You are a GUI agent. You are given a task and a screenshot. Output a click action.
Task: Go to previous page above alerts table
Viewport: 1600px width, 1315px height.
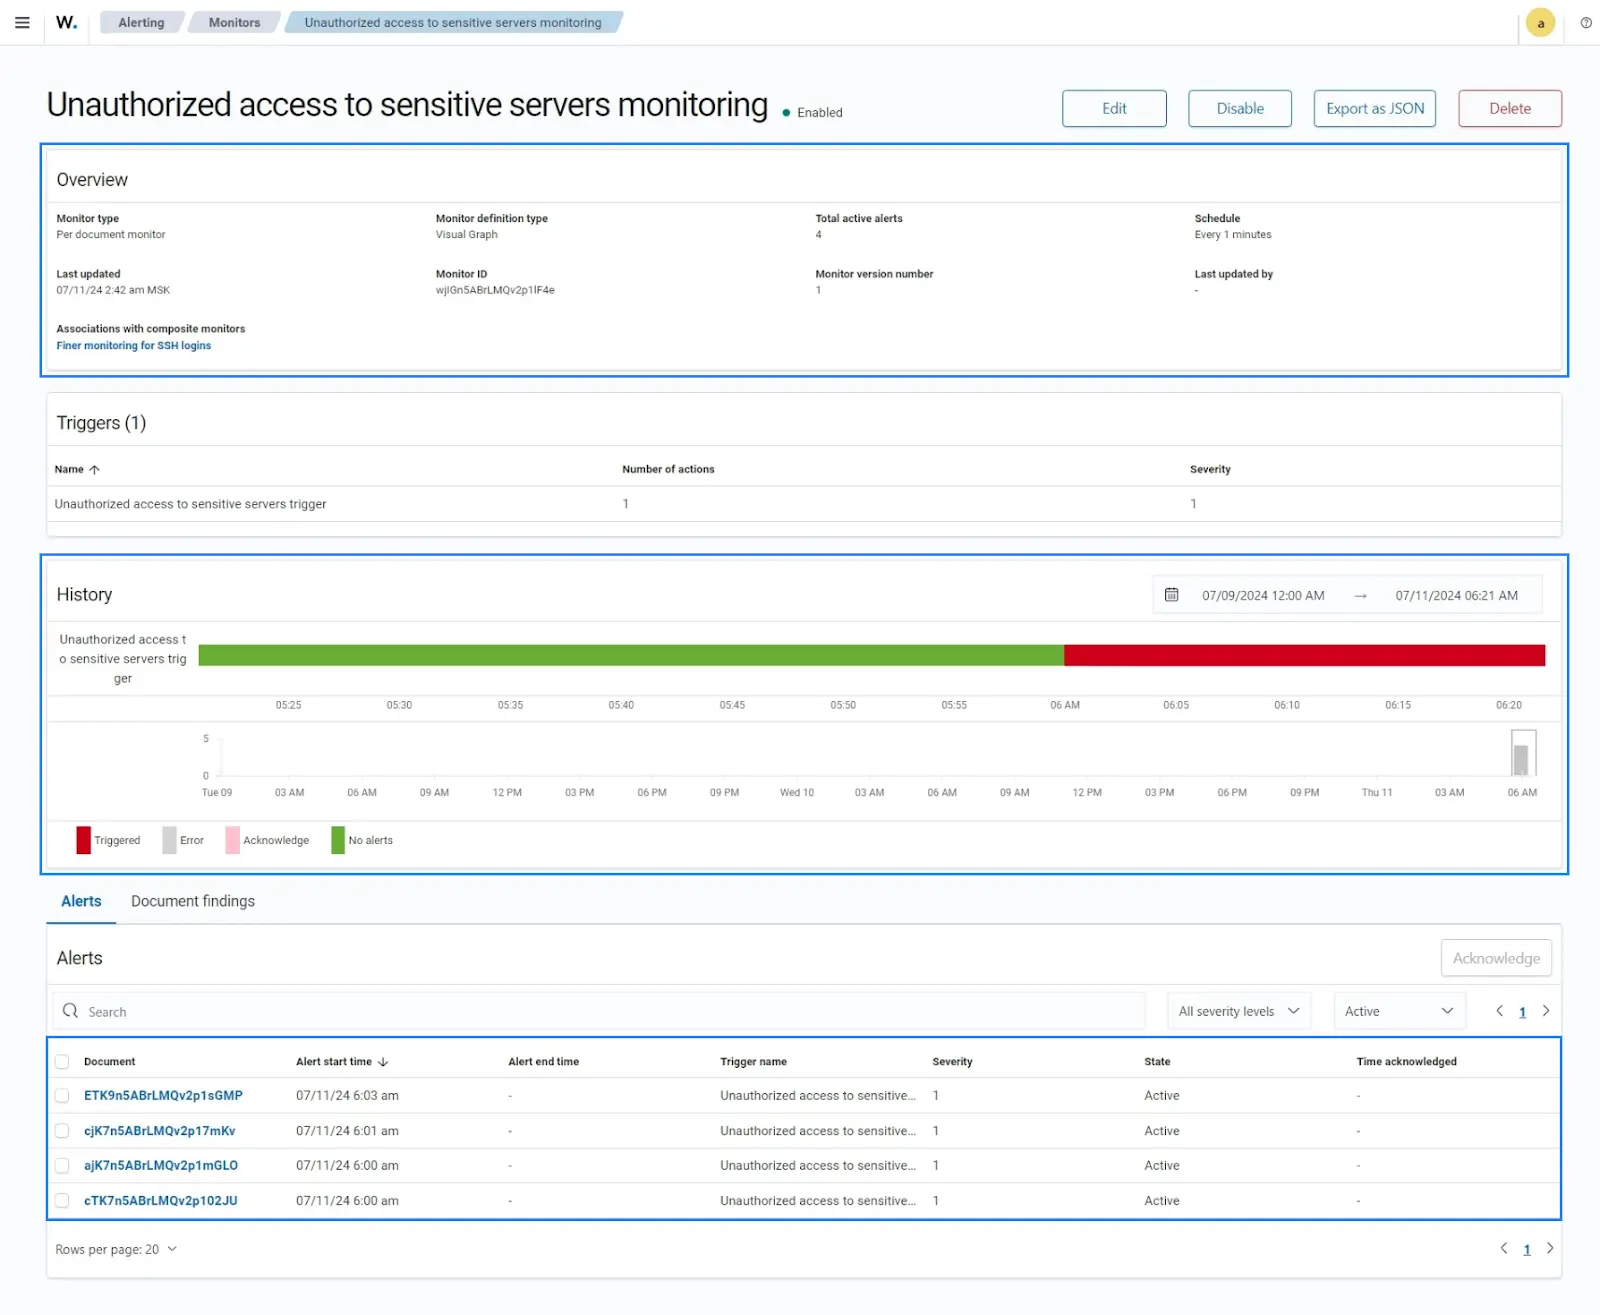[1499, 1011]
